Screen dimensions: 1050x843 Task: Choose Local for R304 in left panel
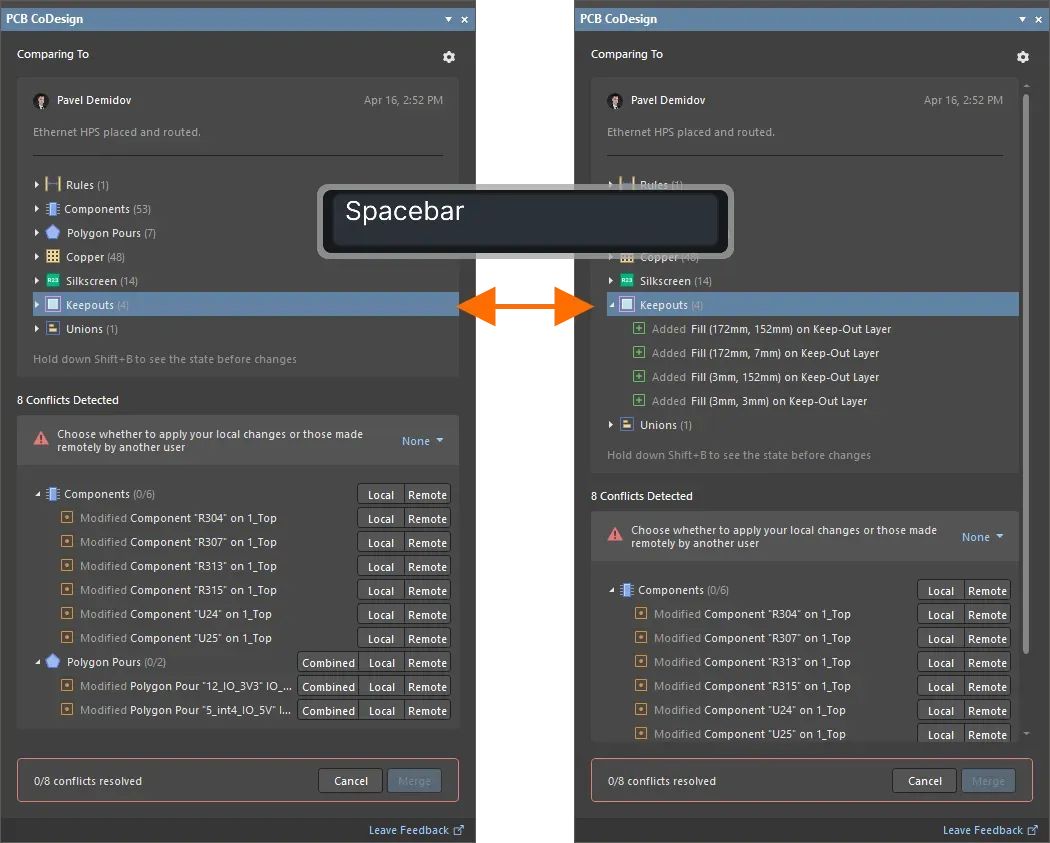click(x=380, y=519)
